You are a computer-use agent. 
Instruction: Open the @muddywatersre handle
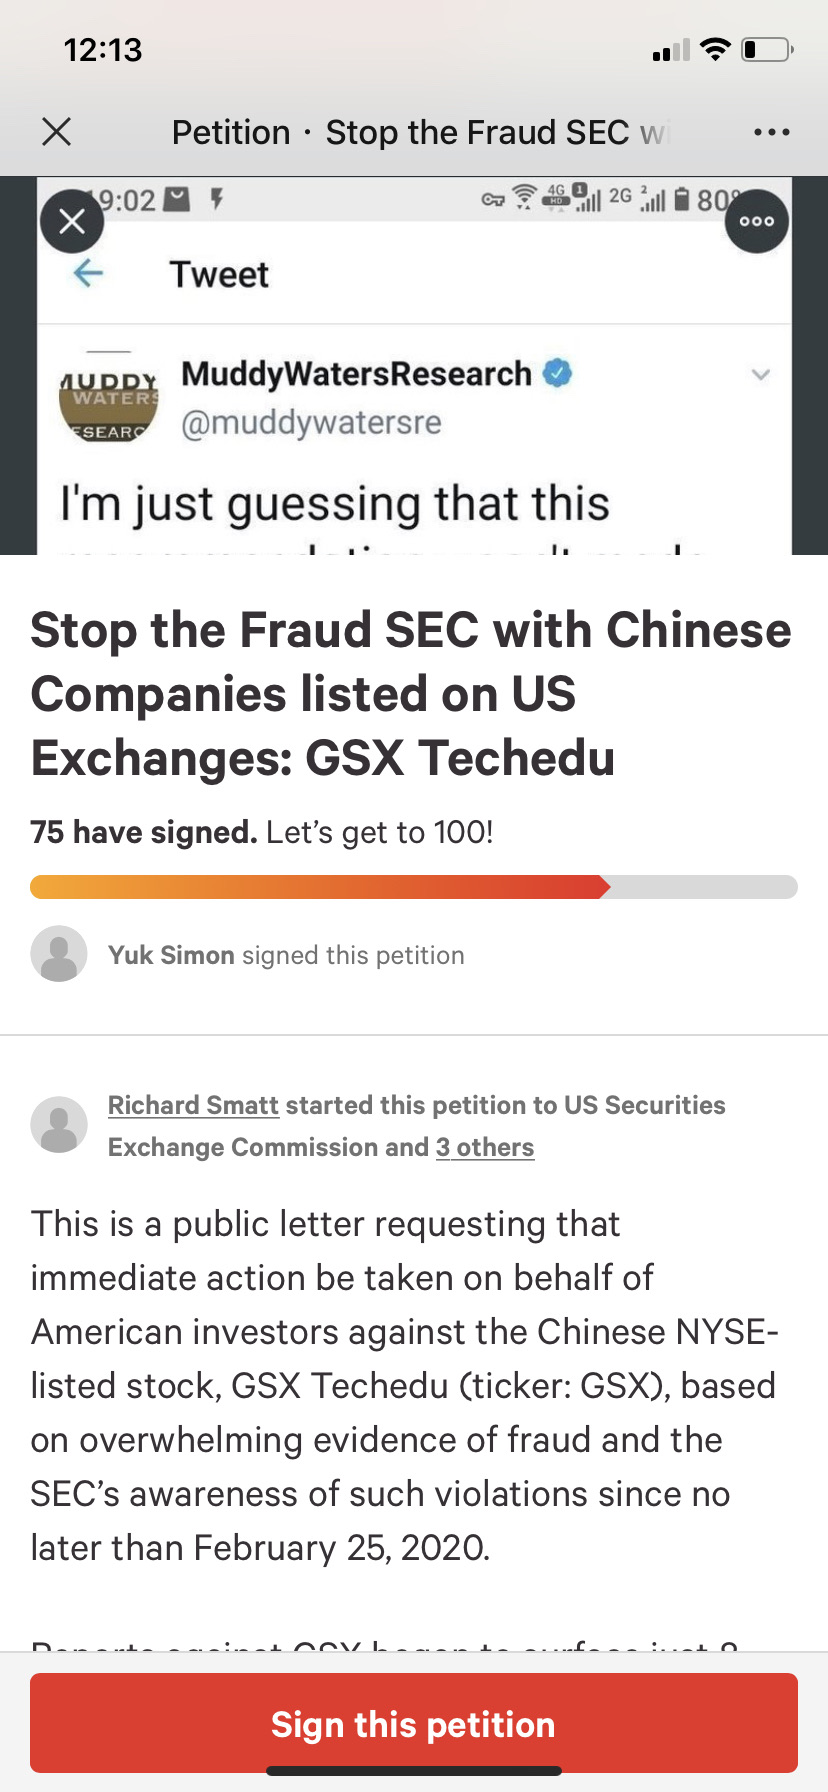[x=311, y=423]
